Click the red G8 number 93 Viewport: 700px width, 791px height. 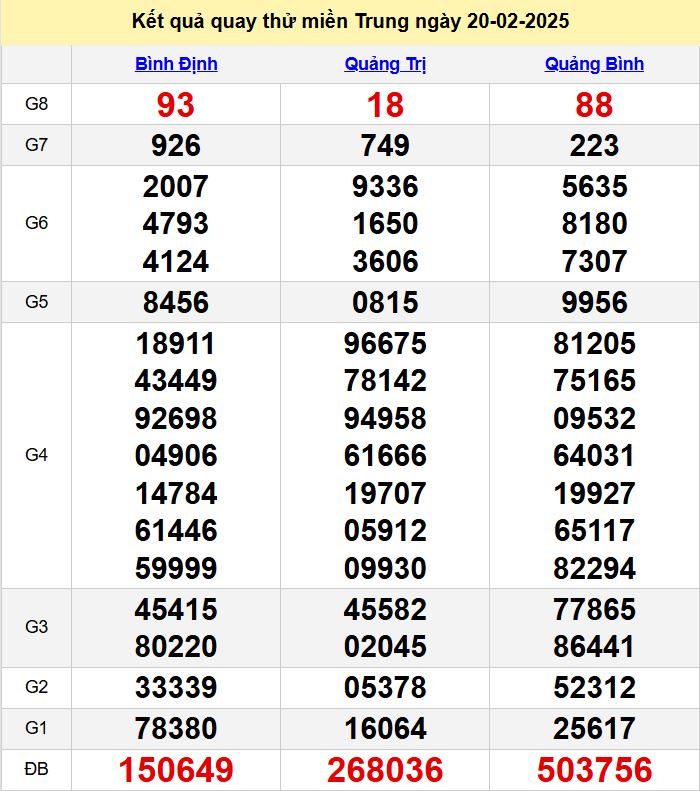point(176,105)
